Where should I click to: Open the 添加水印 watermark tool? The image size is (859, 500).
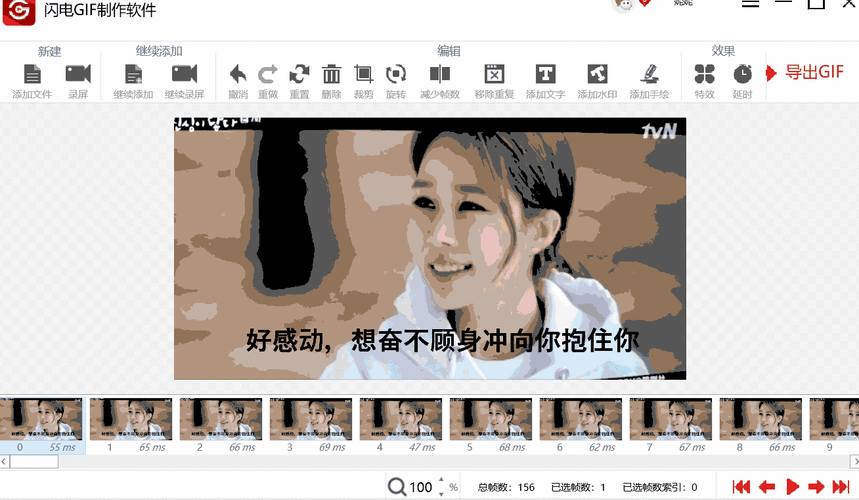tap(597, 74)
